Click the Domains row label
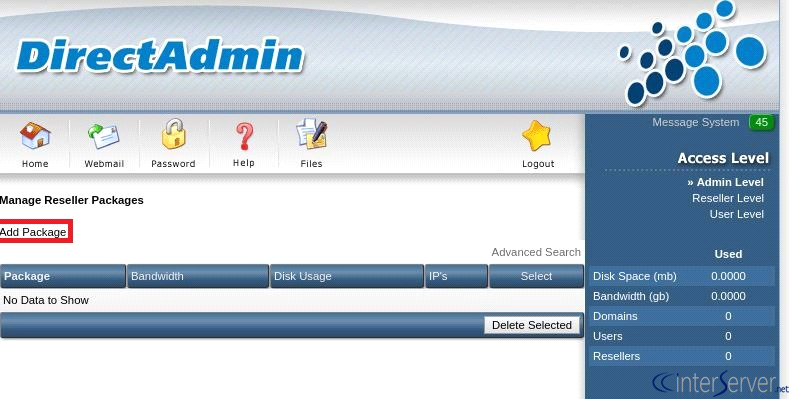This screenshot has width=789, height=399. (x=615, y=316)
